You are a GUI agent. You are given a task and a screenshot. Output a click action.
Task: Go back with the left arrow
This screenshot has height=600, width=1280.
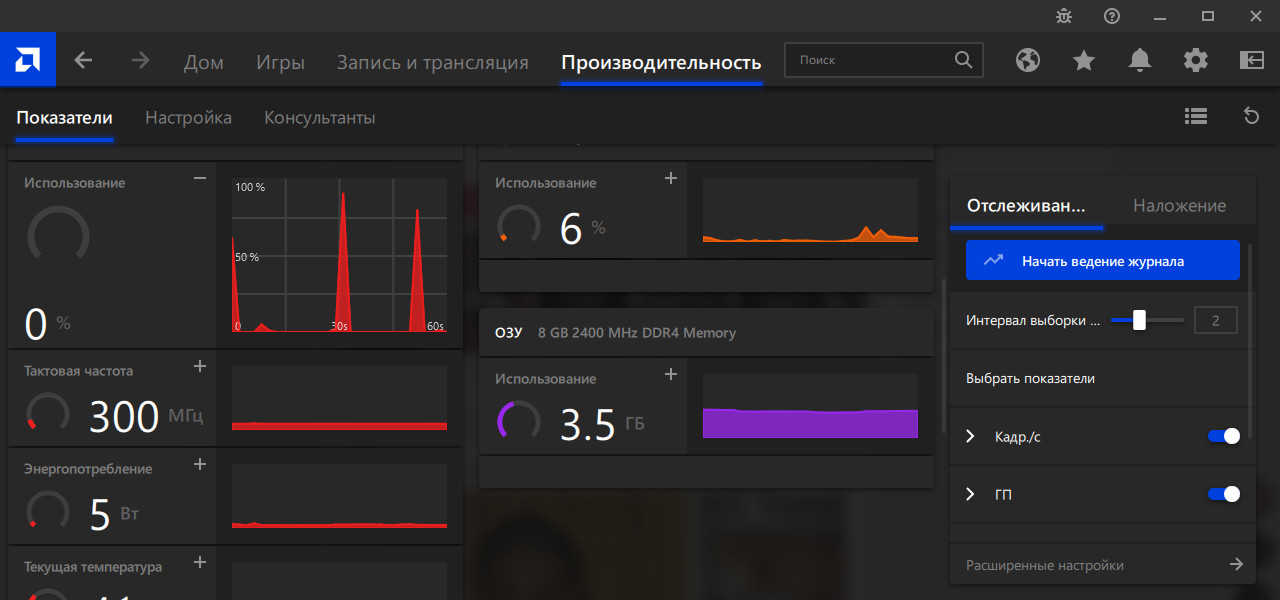[84, 61]
